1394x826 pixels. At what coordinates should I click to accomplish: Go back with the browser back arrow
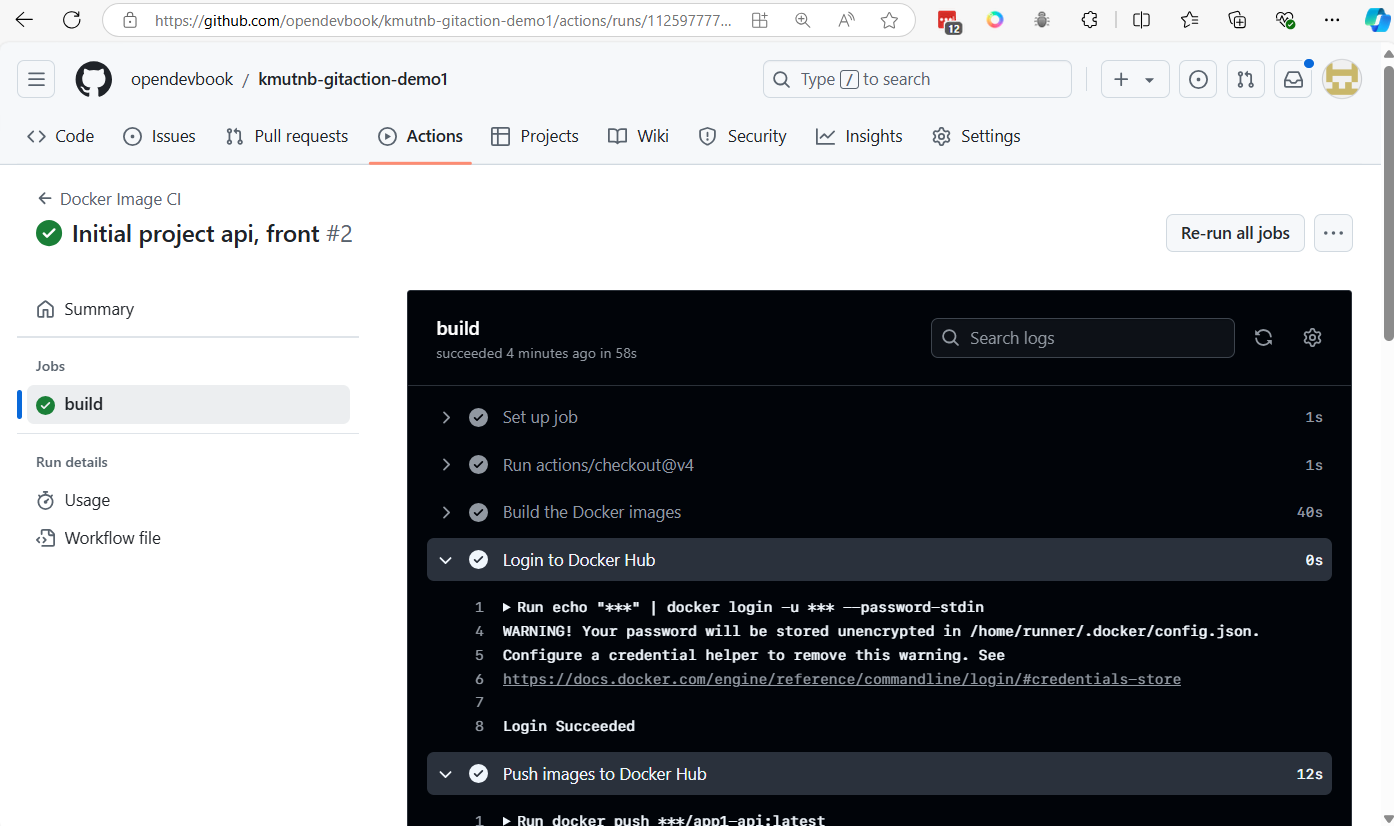point(24,20)
